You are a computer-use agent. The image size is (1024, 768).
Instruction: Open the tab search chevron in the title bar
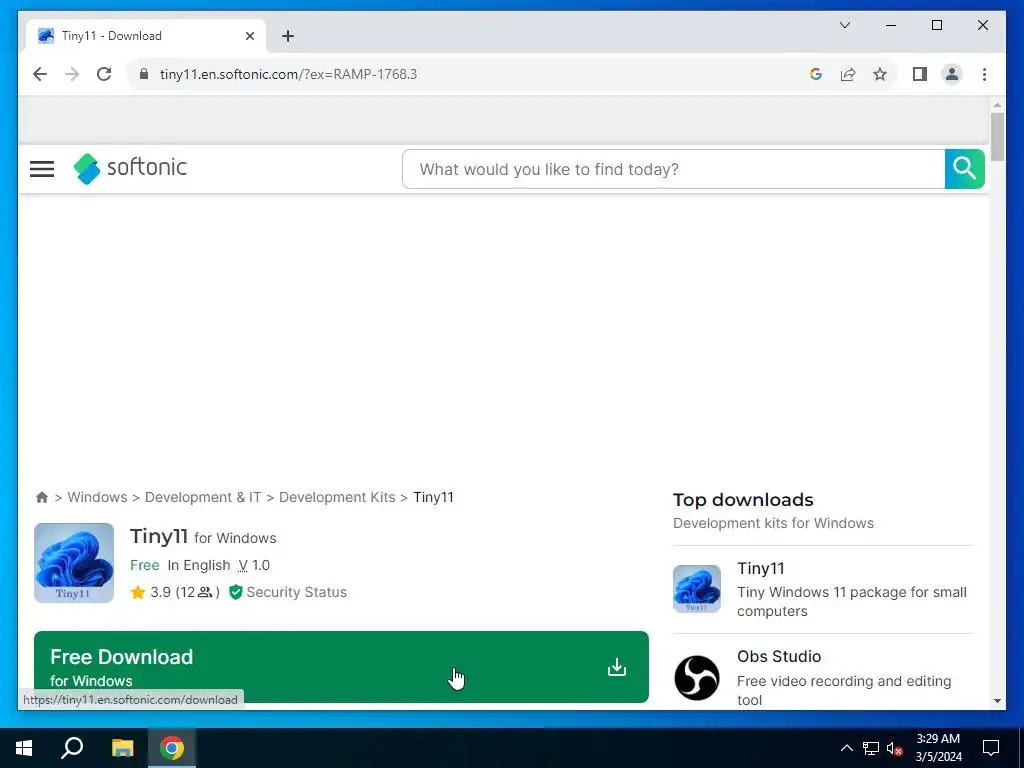click(x=845, y=25)
